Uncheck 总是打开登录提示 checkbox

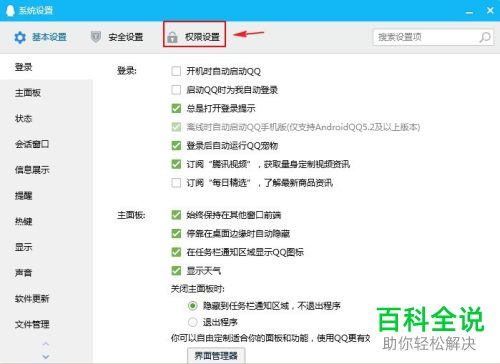pyautogui.click(x=176, y=108)
